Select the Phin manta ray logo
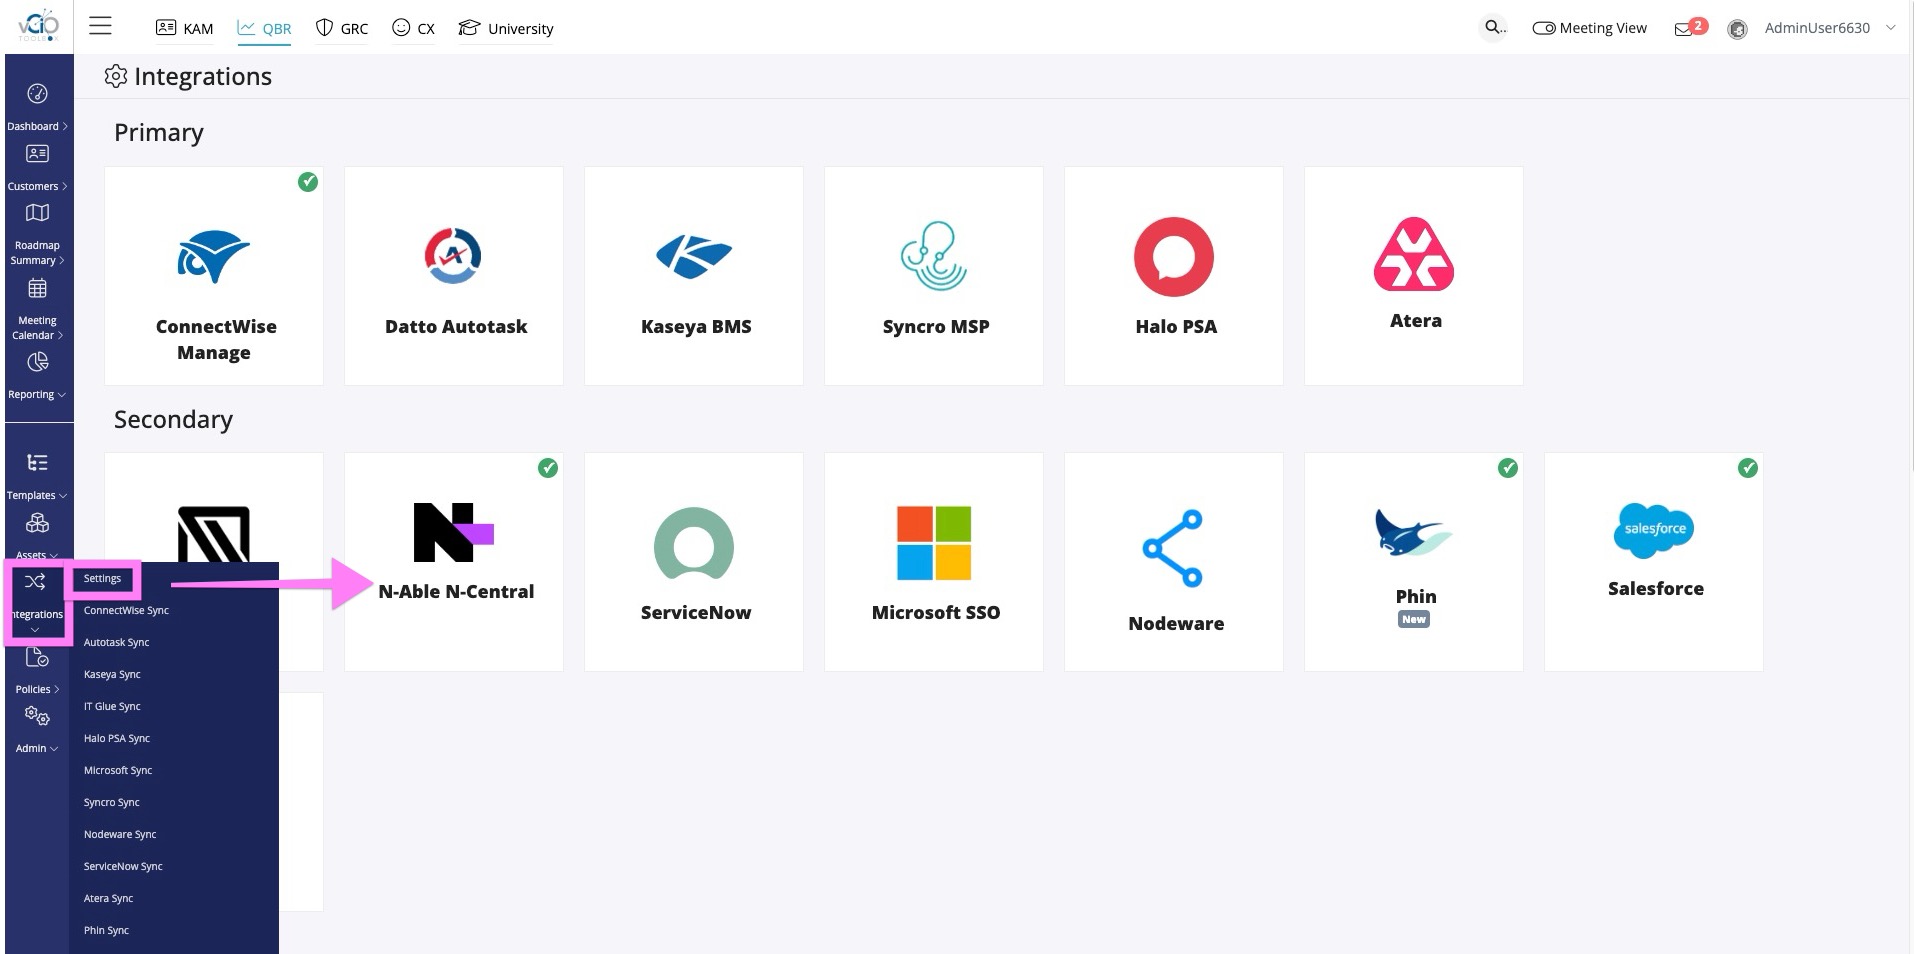This screenshot has width=1914, height=954. point(1412,532)
